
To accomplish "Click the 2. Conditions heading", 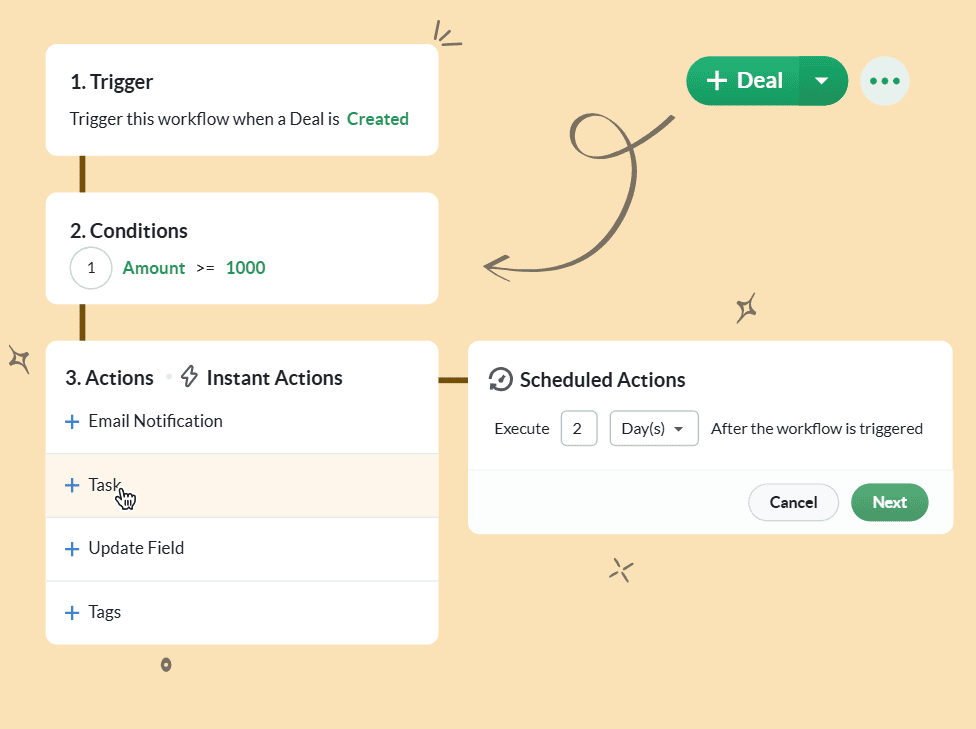I will click(129, 231).
